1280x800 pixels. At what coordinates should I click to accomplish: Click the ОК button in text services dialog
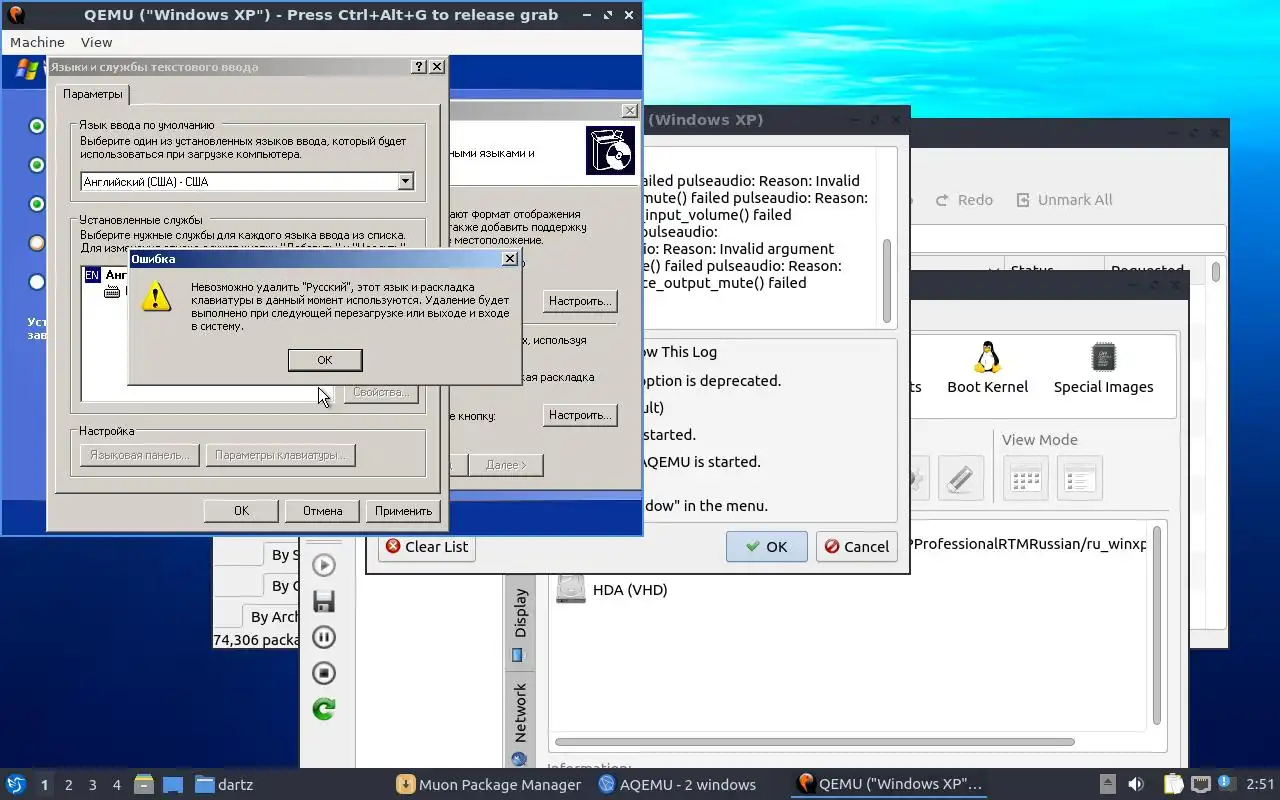click(241, 510)
